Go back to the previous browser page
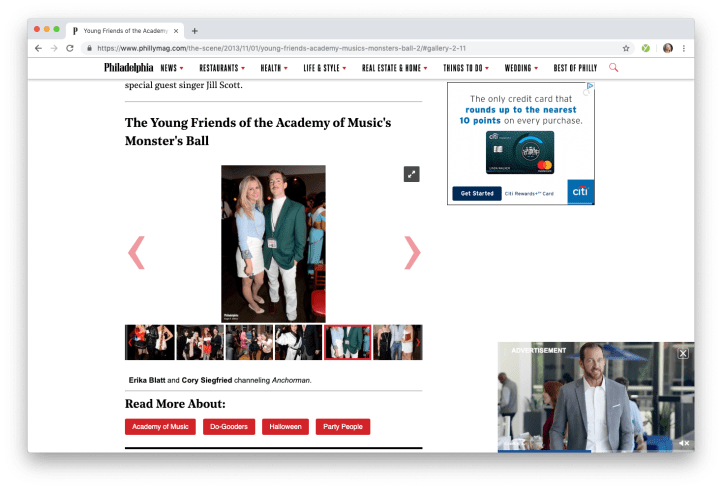Viewport: 722px width, 489px height. pyautogui.click(x=38, y=48)
